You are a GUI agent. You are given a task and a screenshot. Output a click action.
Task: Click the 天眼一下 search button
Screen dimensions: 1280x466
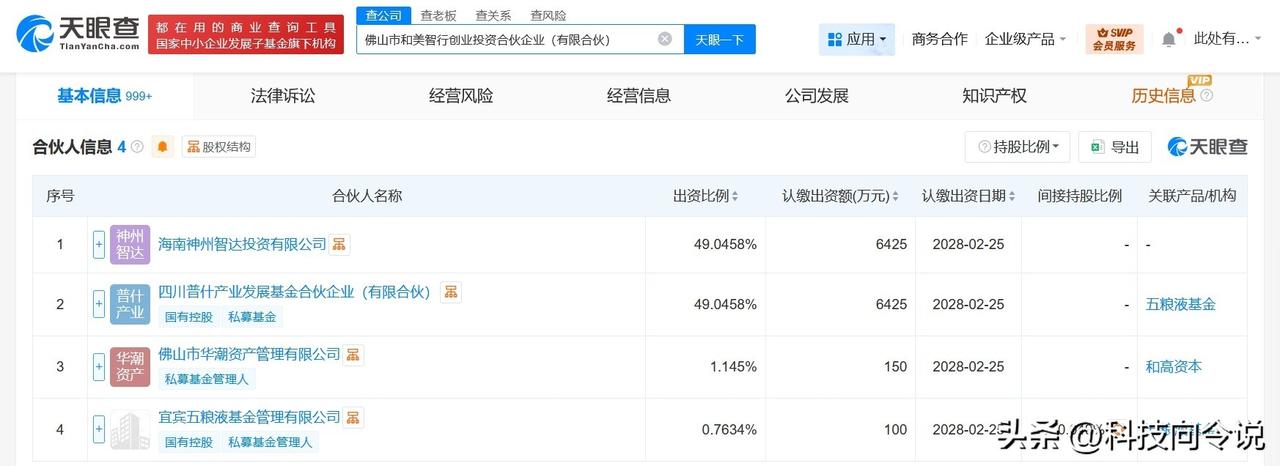pos(720,39)
